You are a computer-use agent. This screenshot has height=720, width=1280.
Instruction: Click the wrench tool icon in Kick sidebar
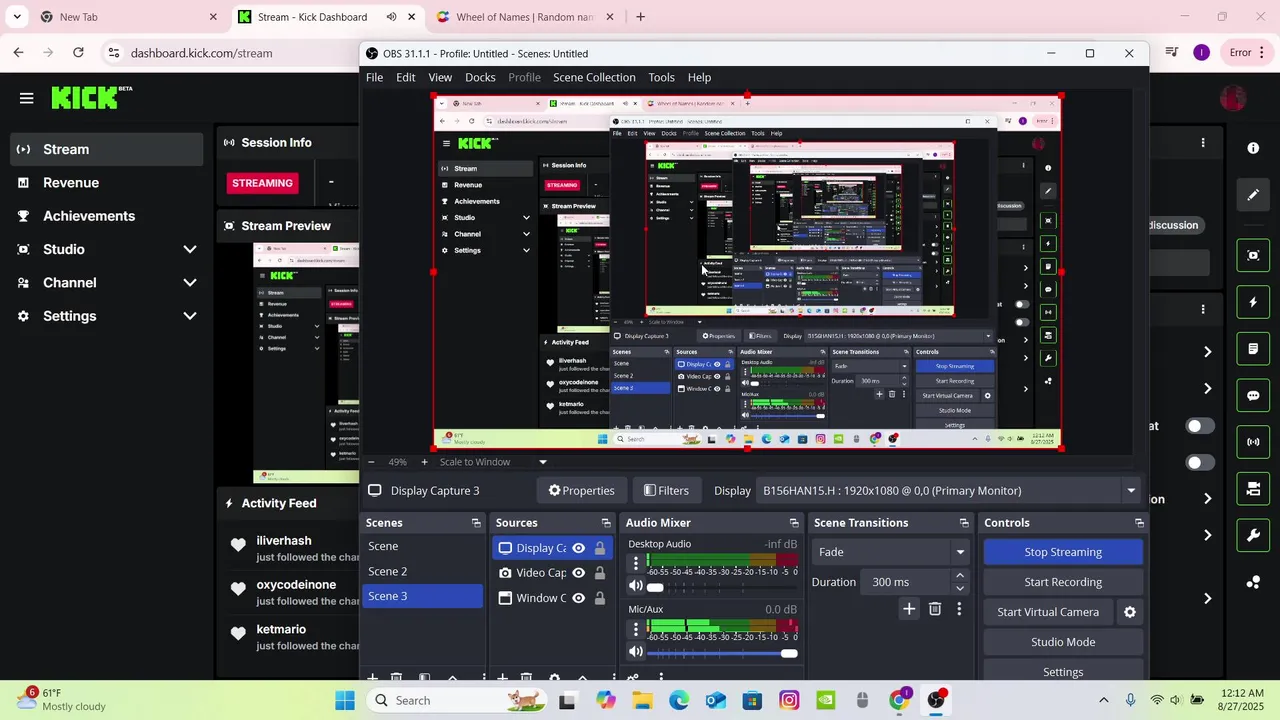1253,536
